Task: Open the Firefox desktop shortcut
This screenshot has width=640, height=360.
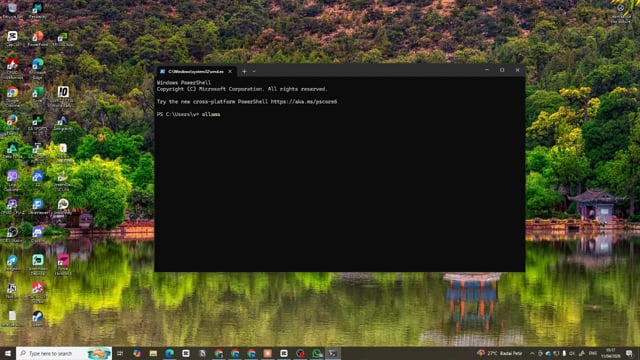Action: pos(12,124)
